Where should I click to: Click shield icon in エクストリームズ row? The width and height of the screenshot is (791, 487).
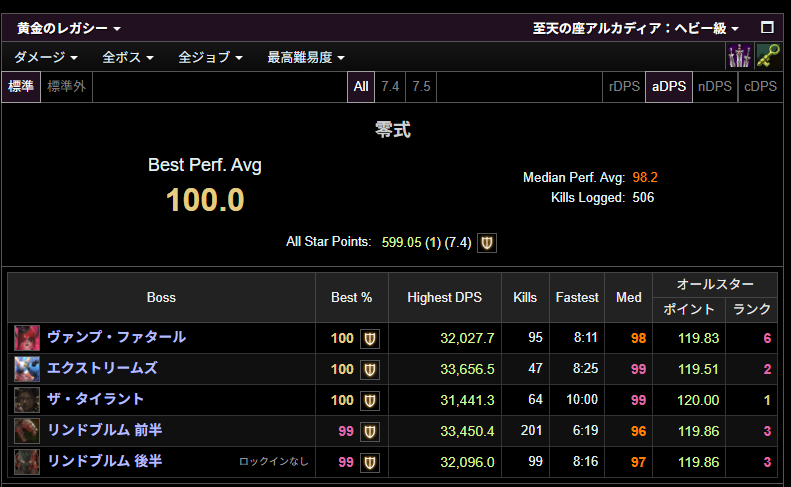370,370
